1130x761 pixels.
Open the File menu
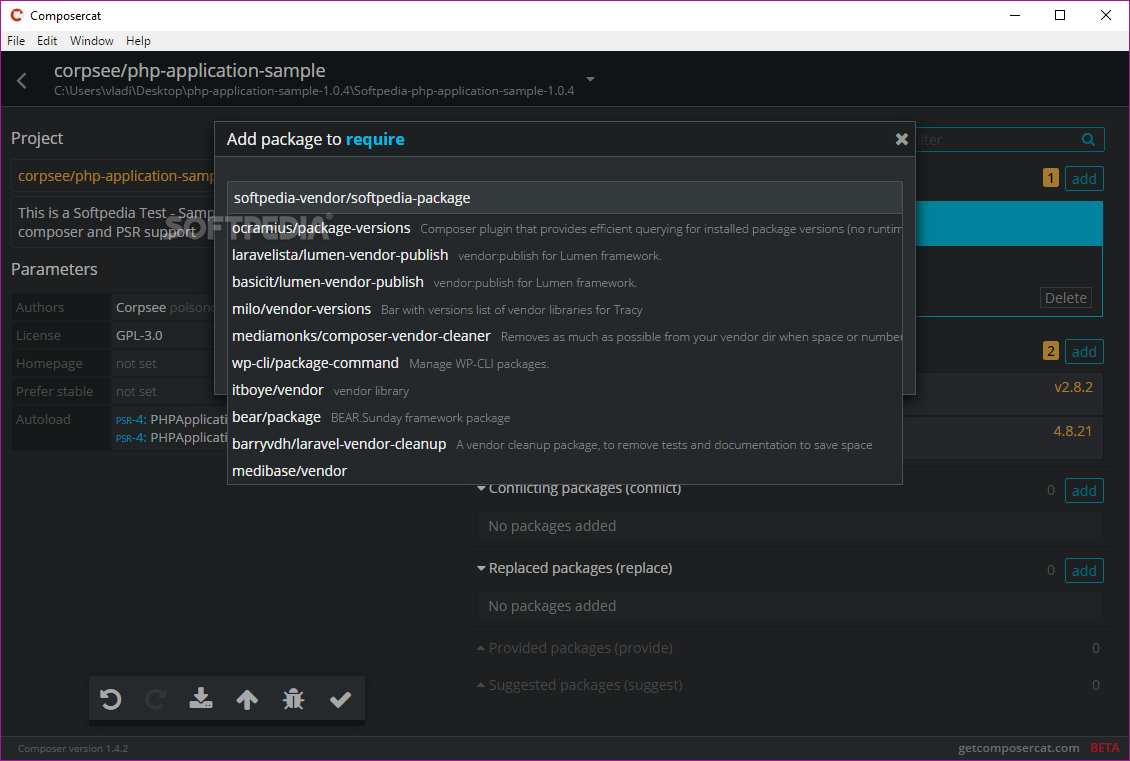[16, 41]
